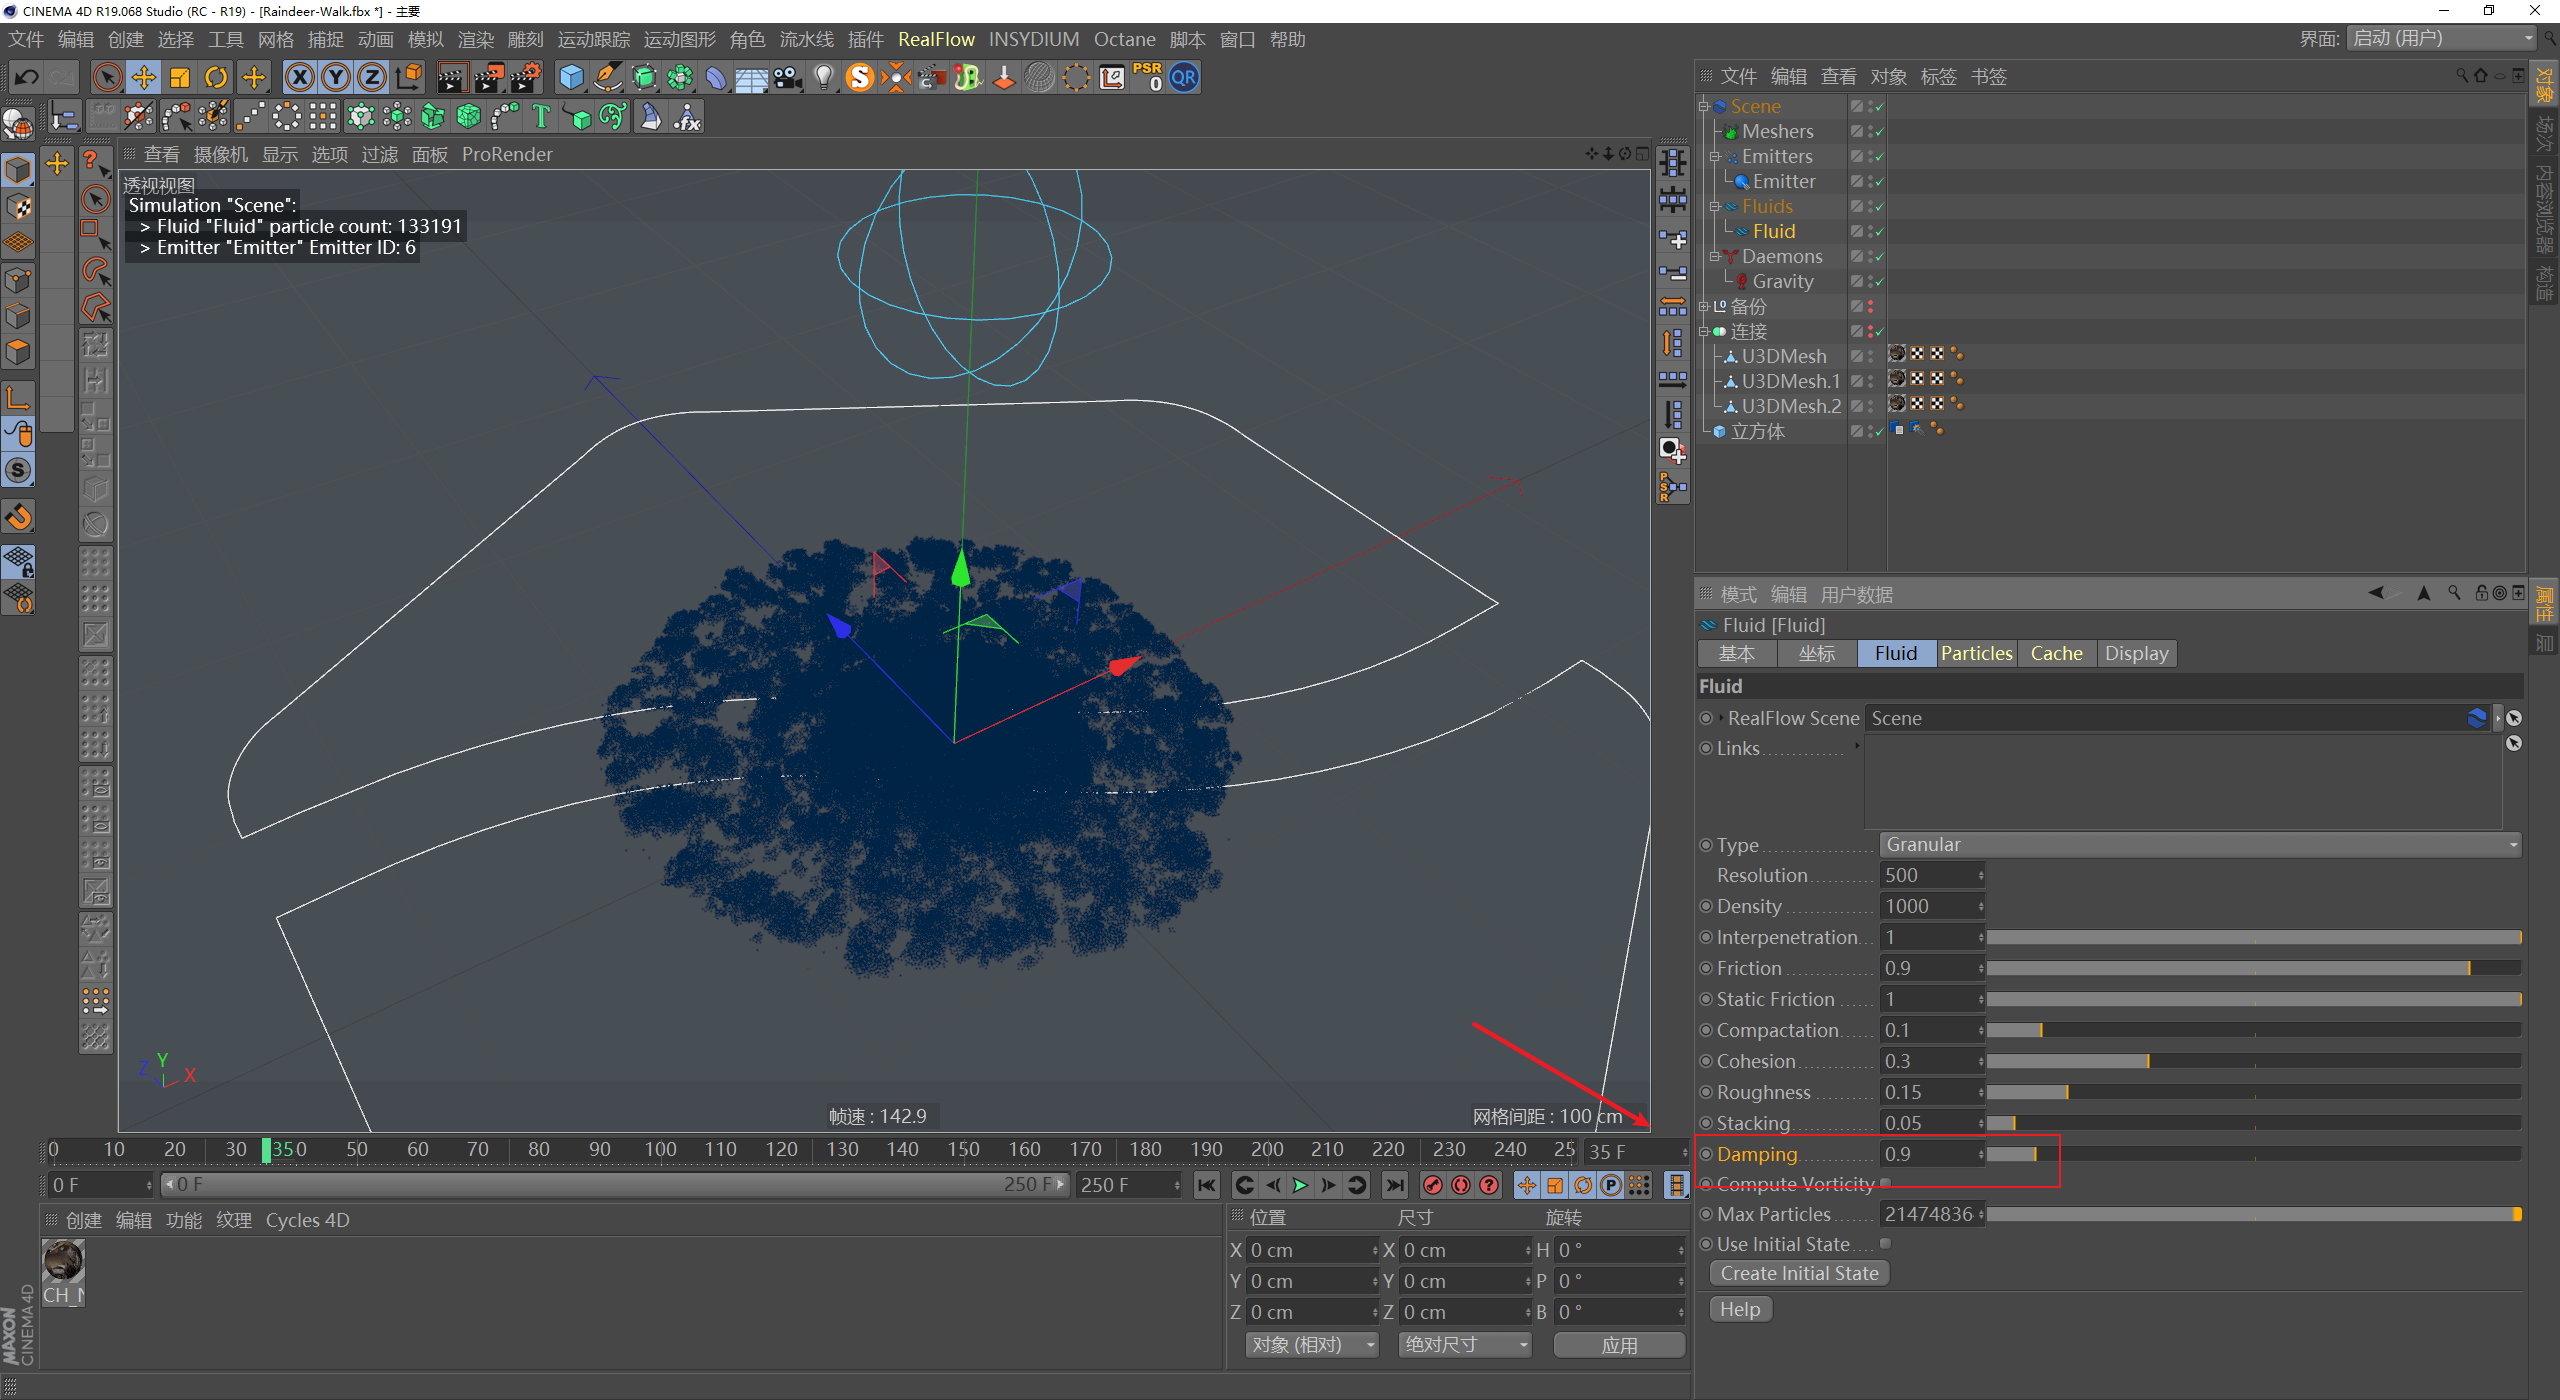The height and width of the screenshot is (1400, 2560).
Task: Toggle X axis lock button
Action: click(x=299, y=78)
